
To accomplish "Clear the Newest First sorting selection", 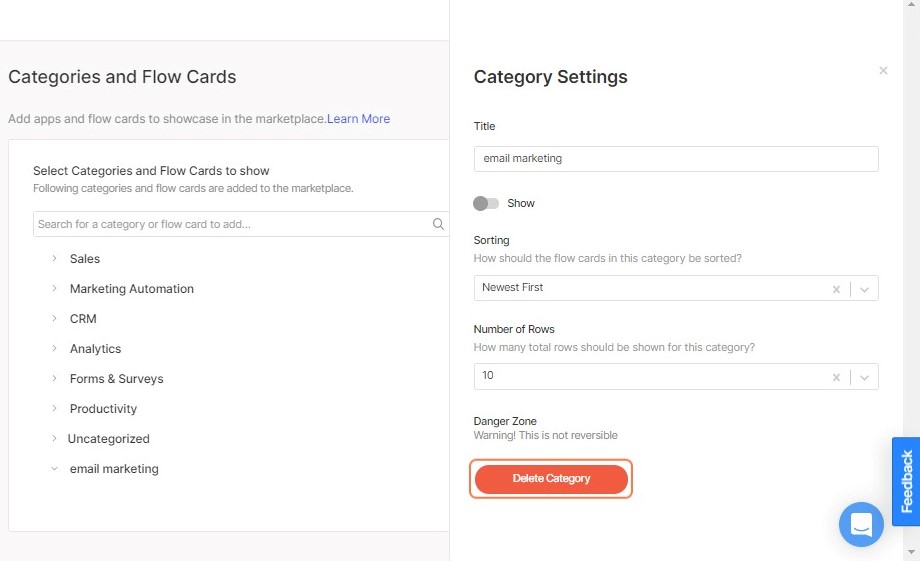I will coord(836,289).
